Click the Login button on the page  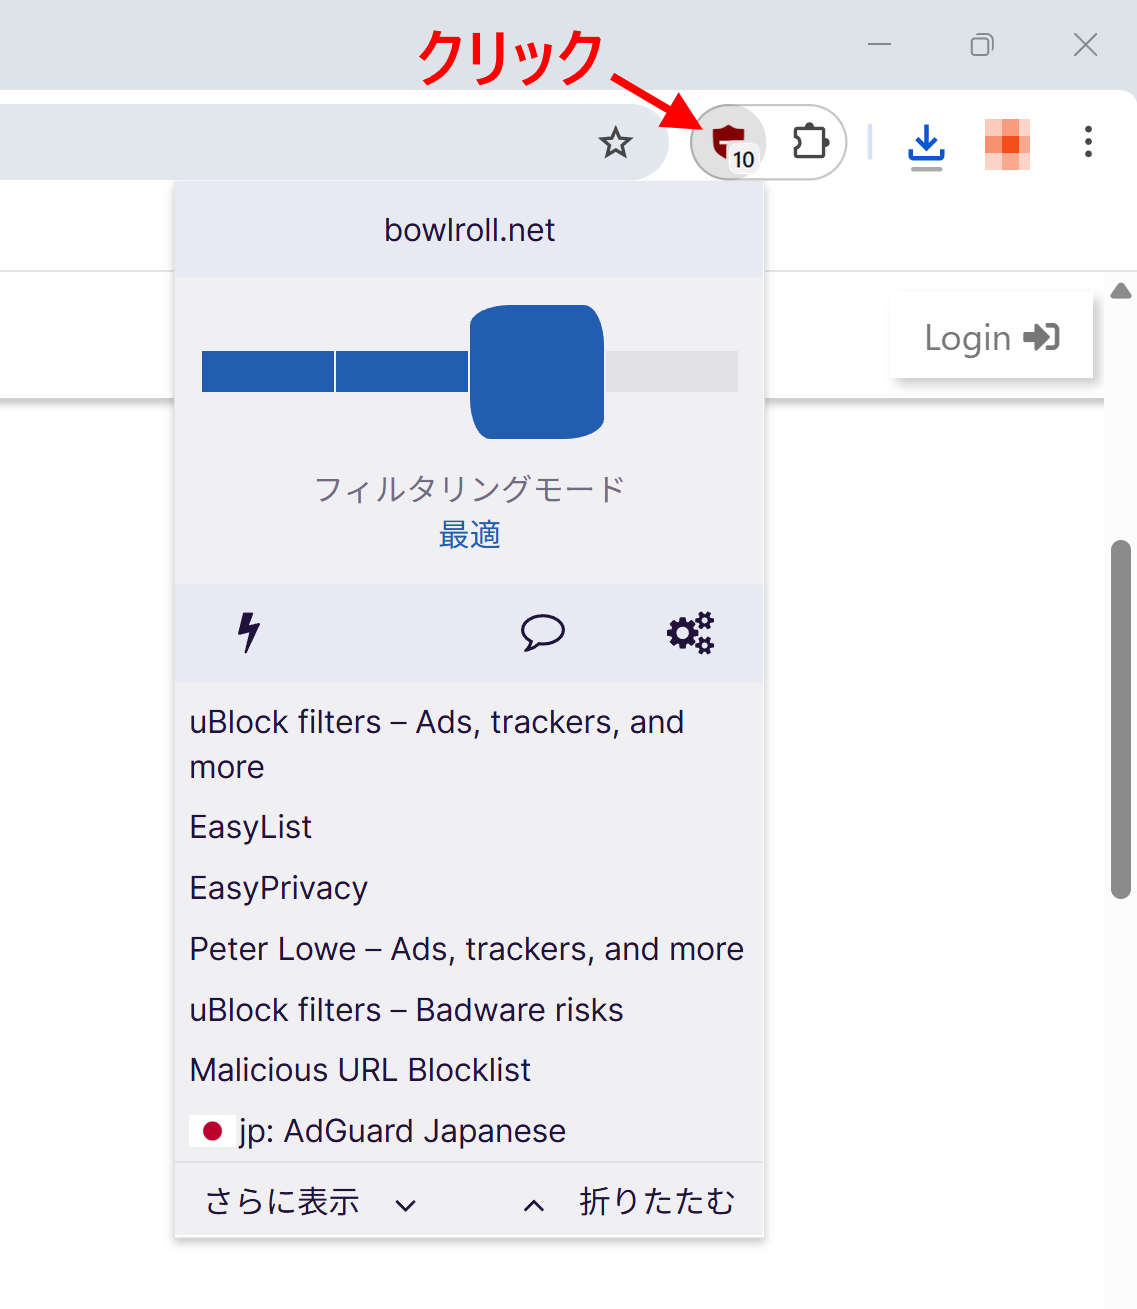coord(991,337)
